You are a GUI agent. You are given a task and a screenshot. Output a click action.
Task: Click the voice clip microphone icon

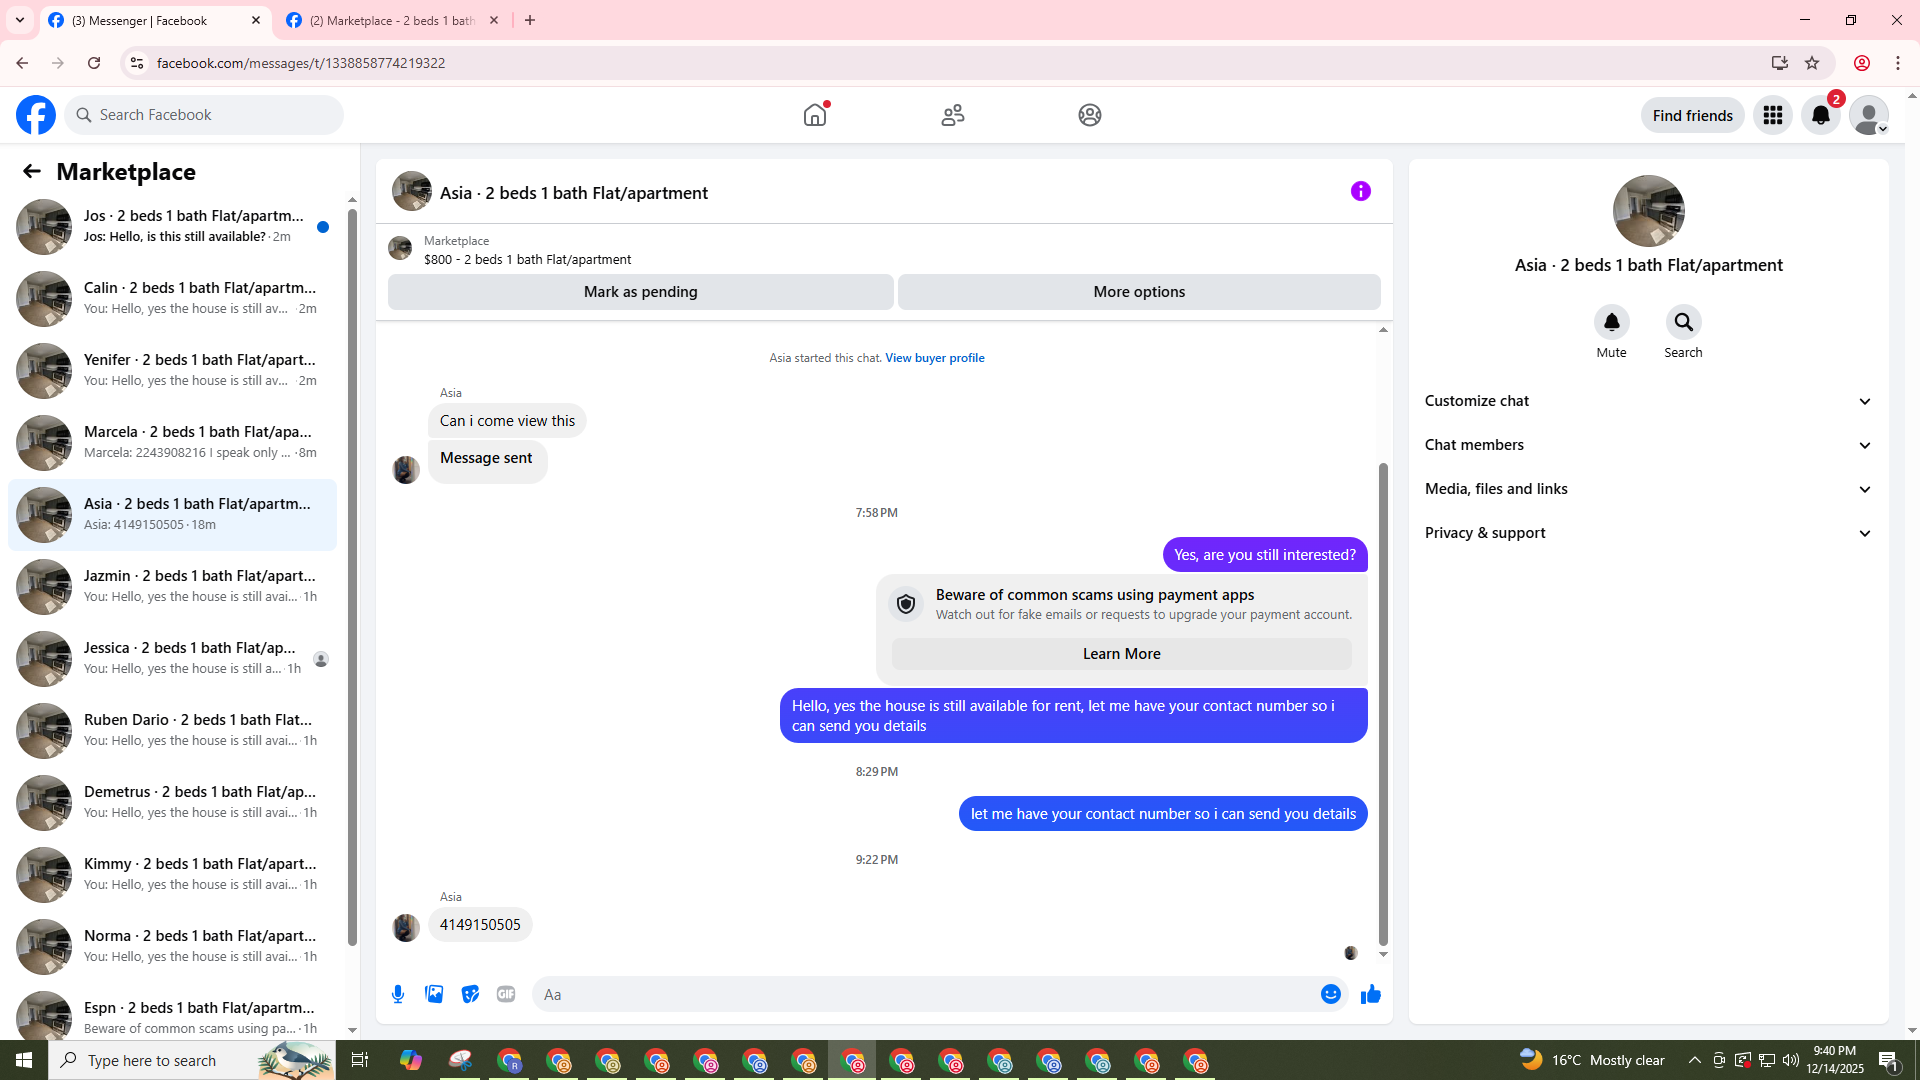click(398, 994)
